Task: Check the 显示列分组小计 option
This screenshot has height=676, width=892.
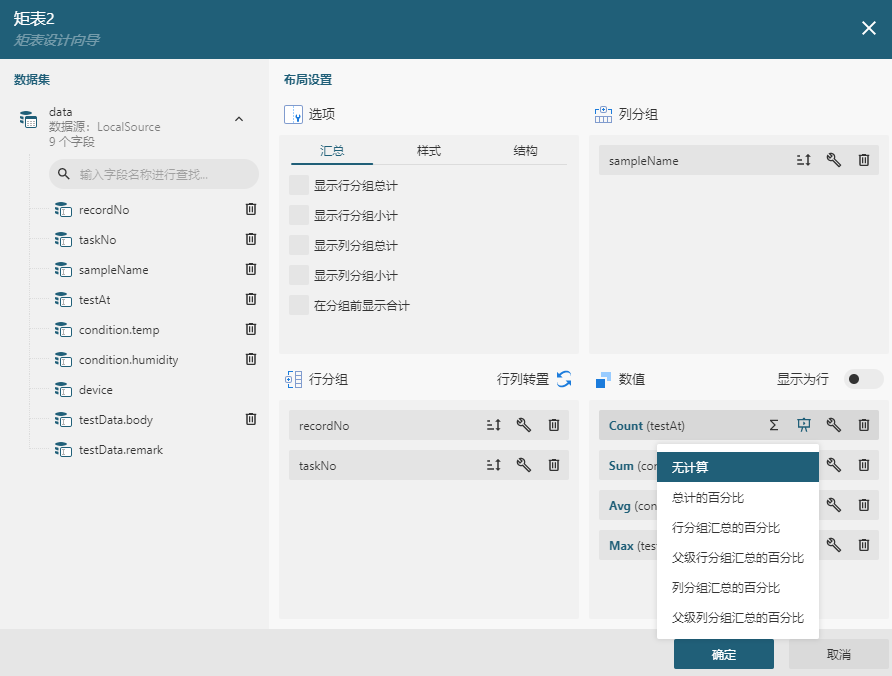Action: pos(299,275)
